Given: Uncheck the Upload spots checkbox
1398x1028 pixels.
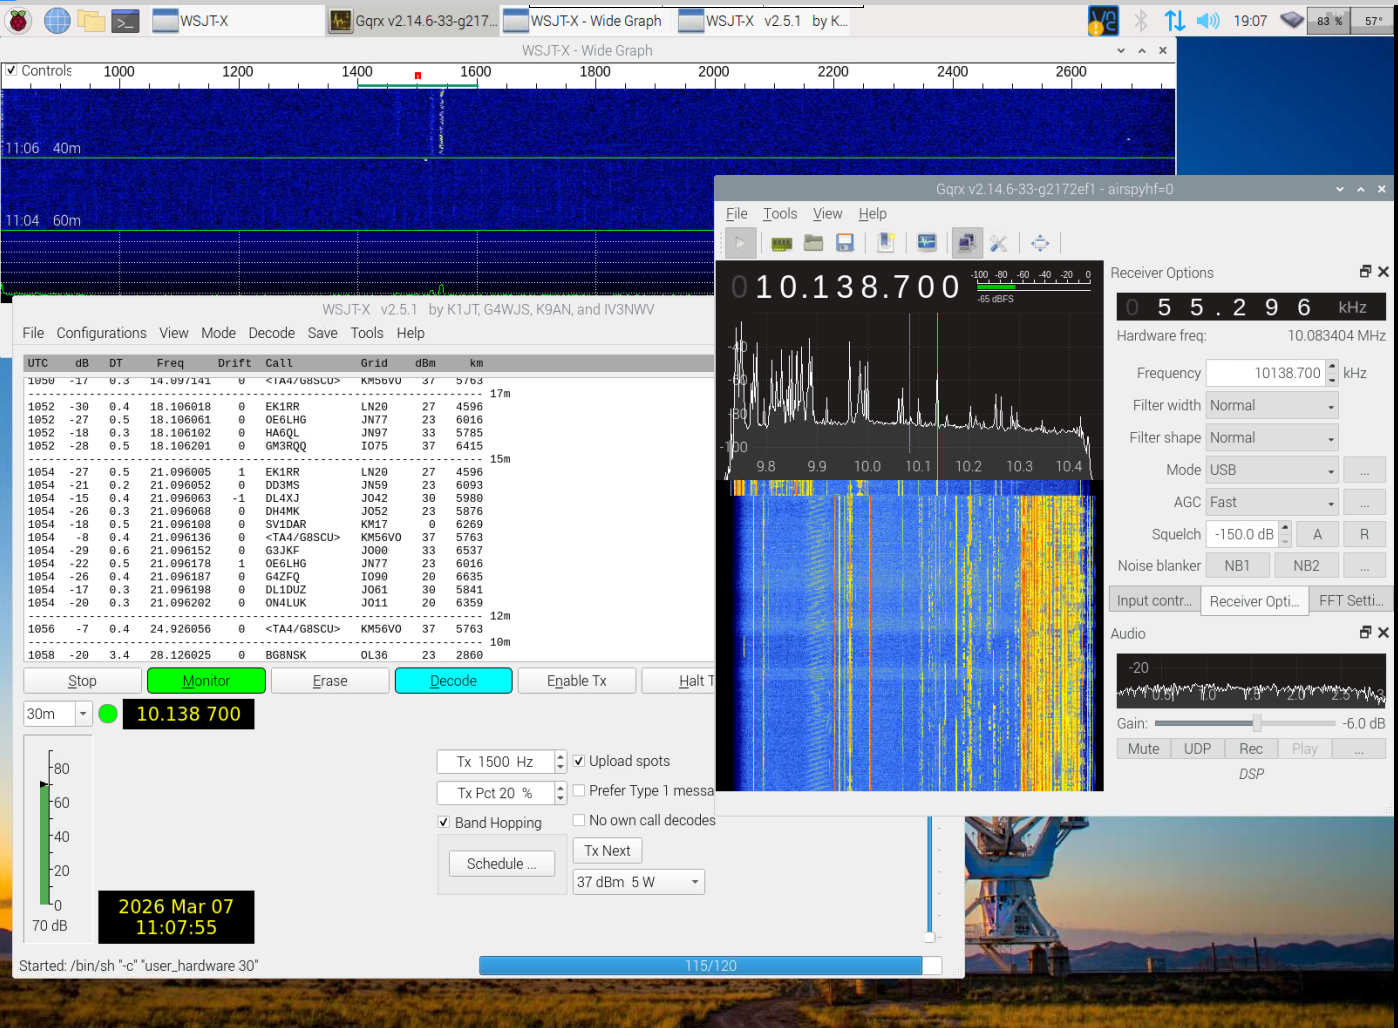Looking at the screenshot, I should (579, 761).
